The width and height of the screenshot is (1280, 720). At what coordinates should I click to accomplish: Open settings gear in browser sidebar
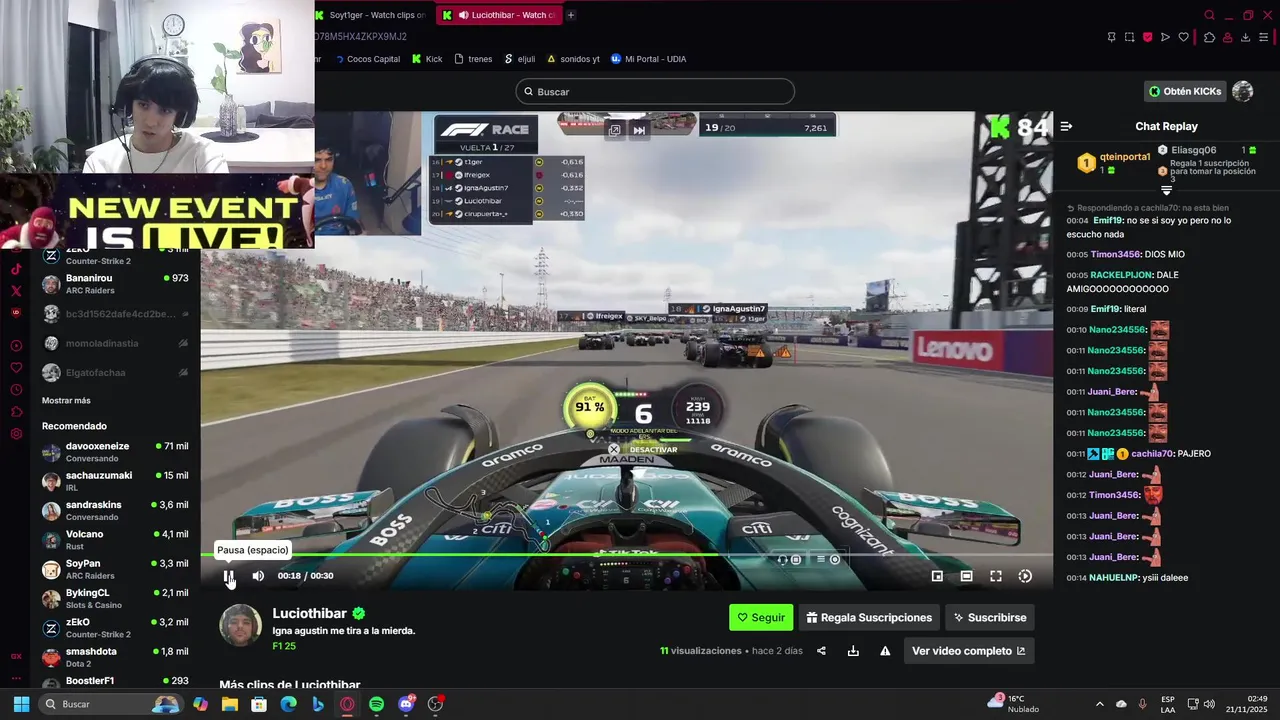click(16, 434)
